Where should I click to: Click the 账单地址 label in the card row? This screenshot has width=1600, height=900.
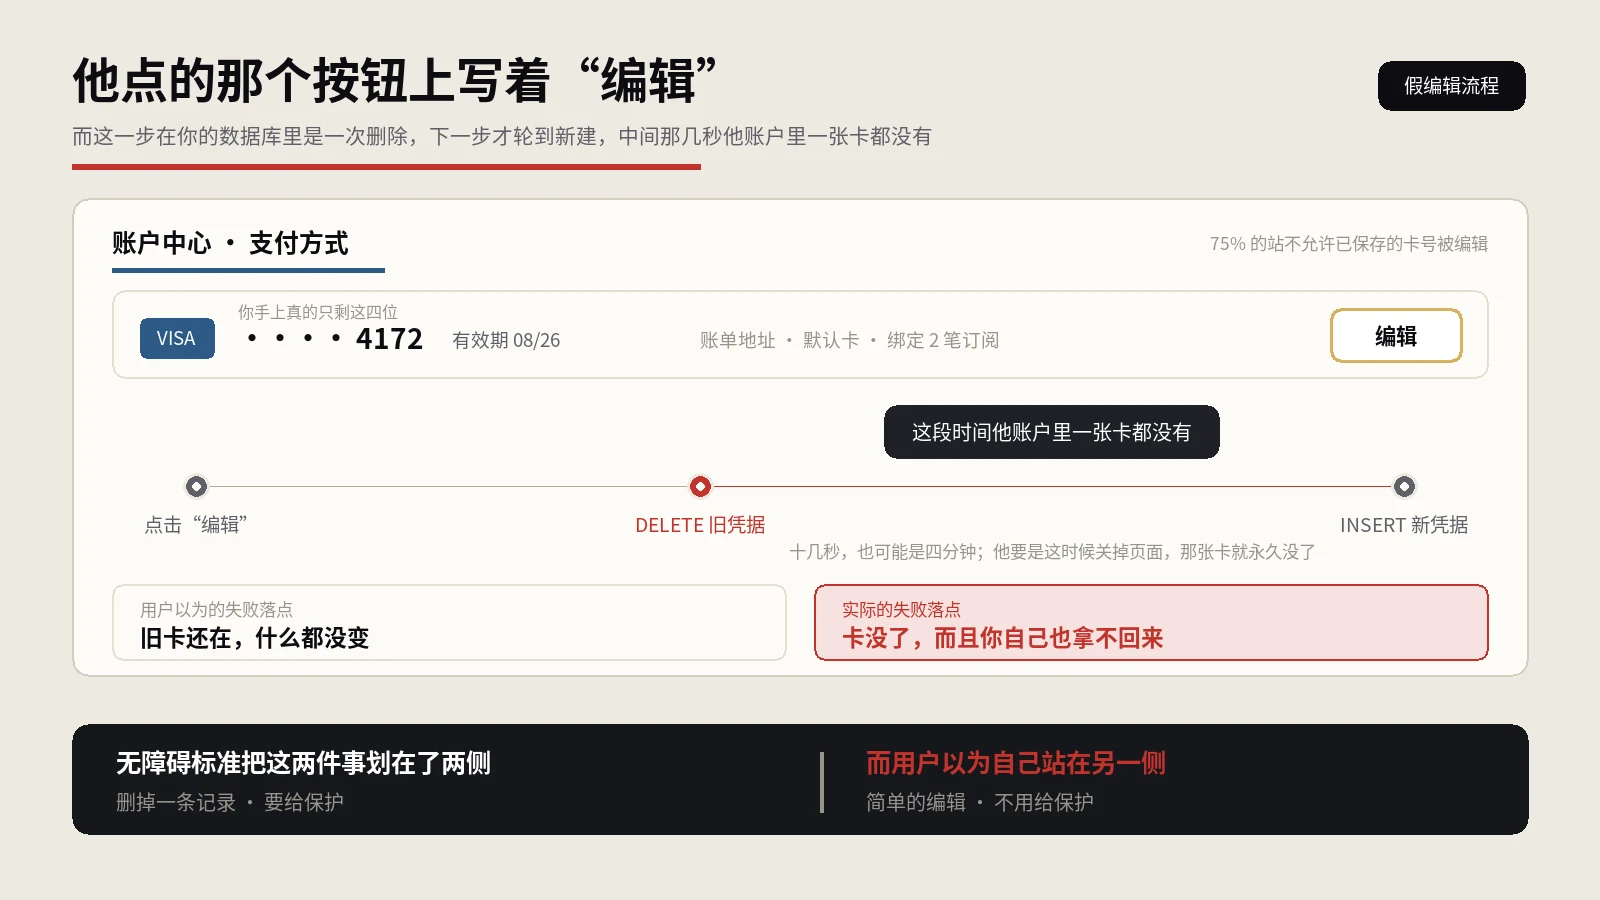[x=737, y=340]
